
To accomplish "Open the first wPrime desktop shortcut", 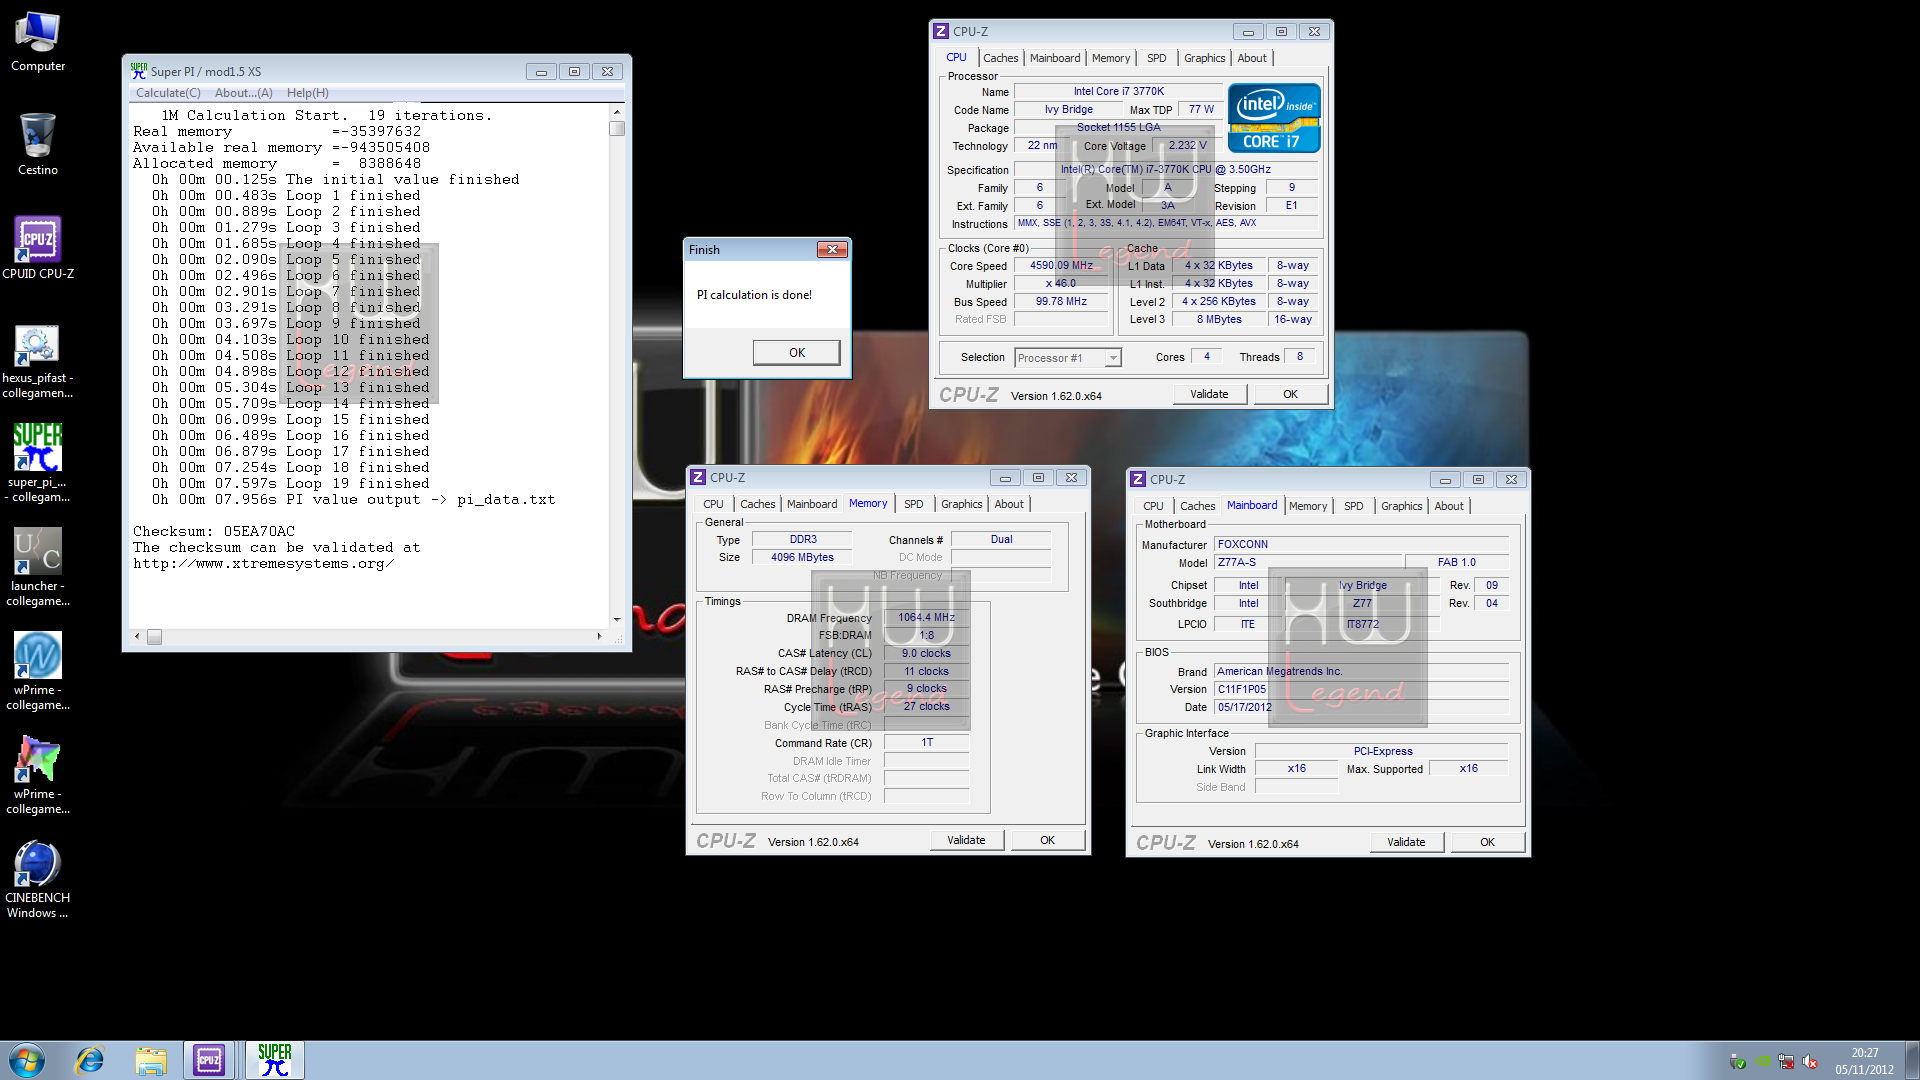I will click(x=38, y=671).
